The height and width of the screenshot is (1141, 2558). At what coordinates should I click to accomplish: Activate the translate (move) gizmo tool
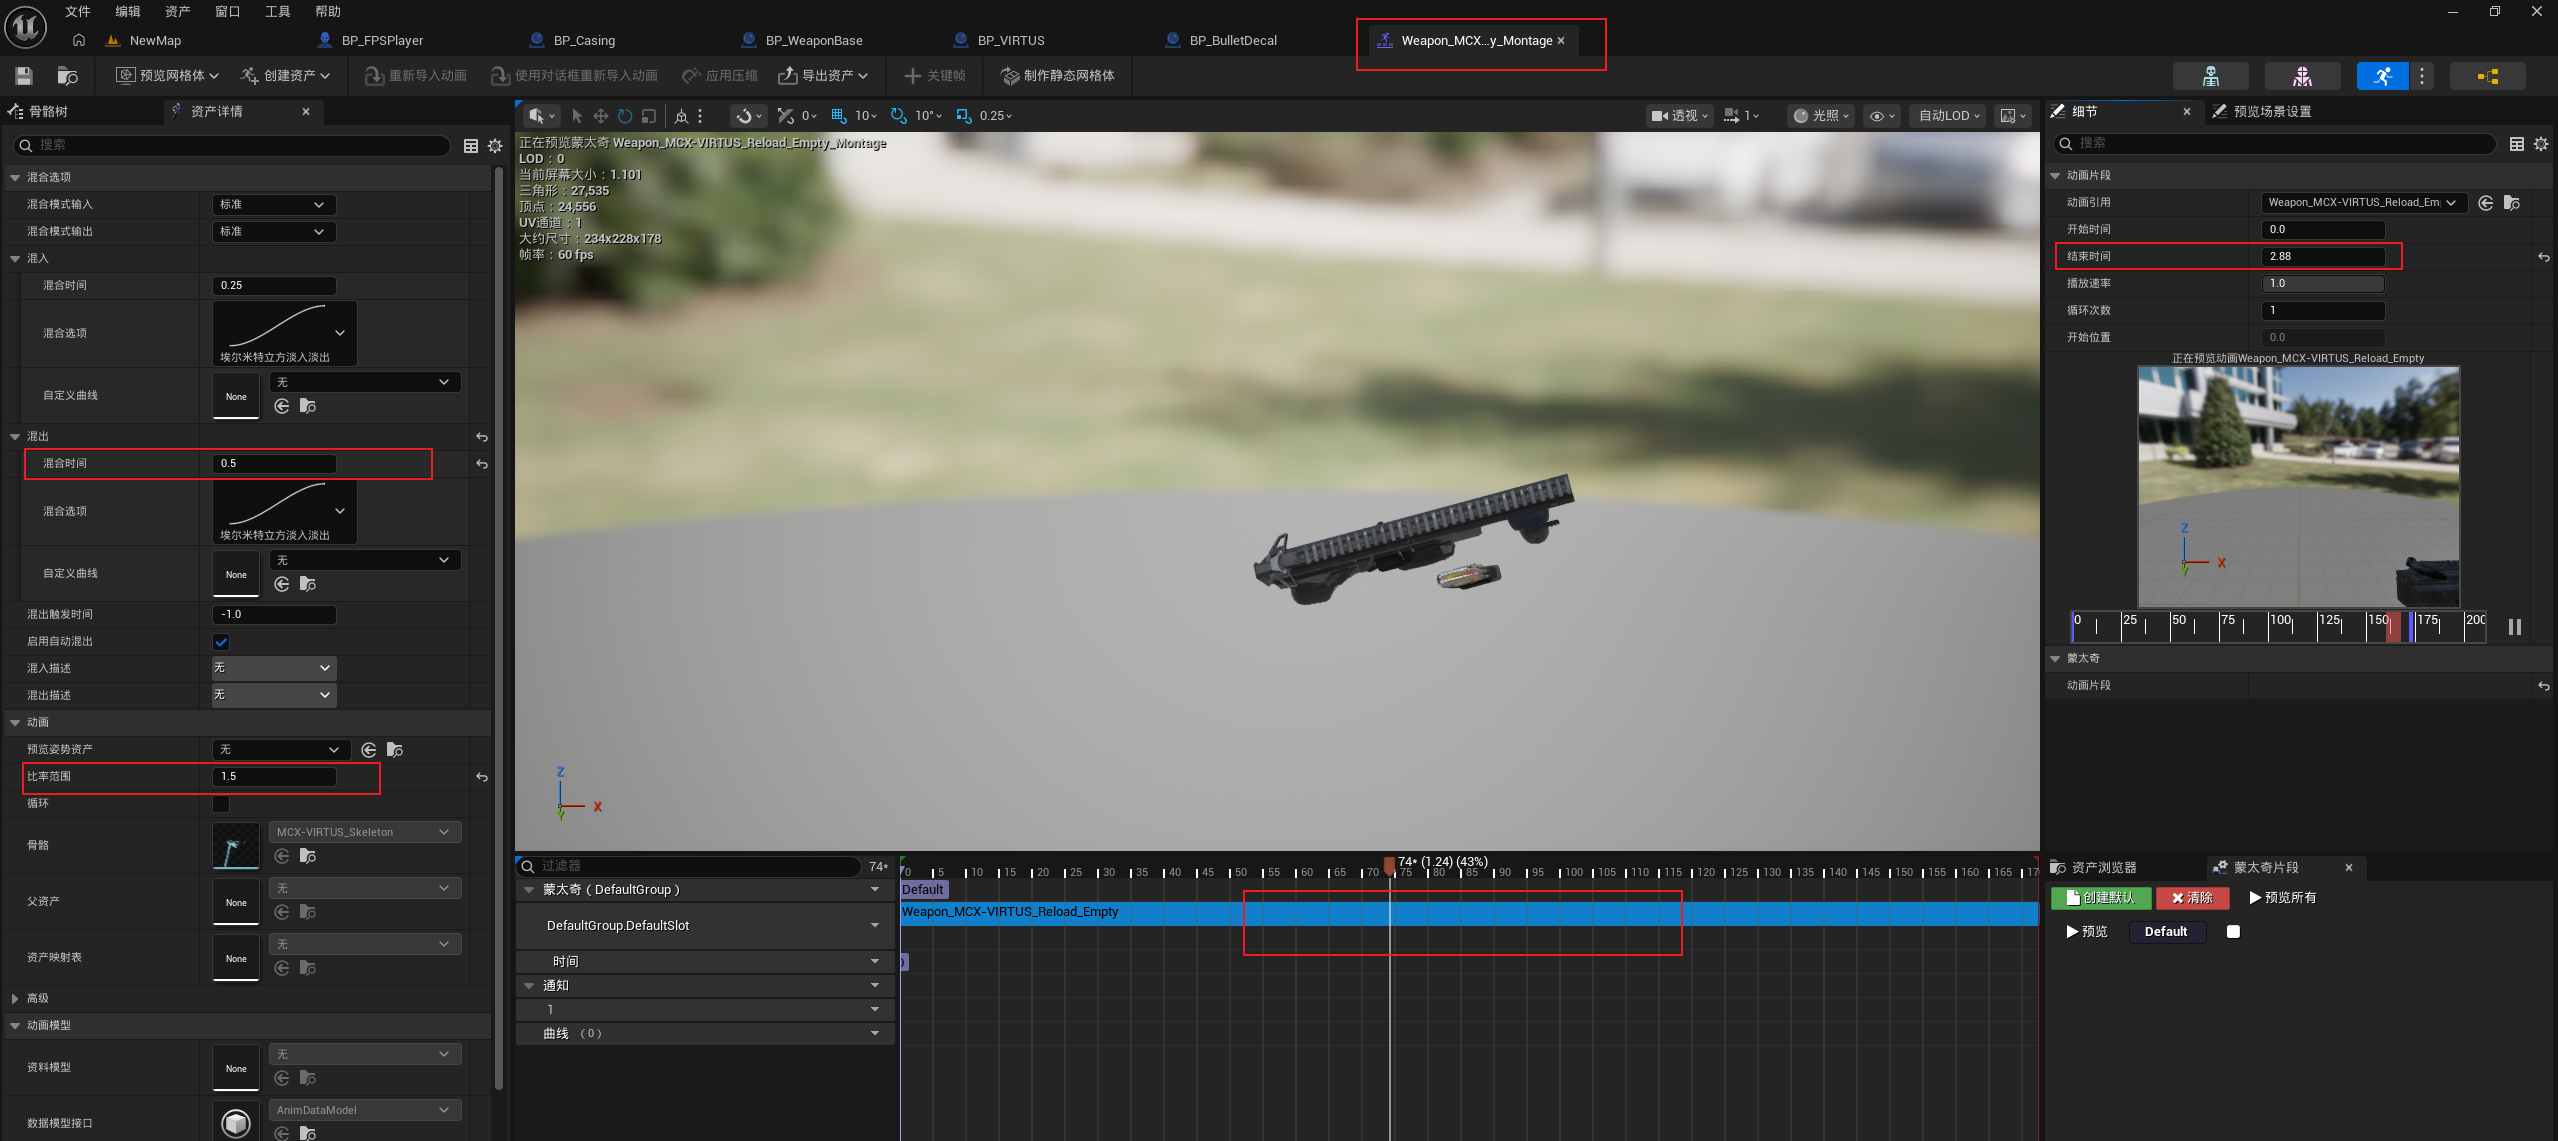click(x=601, y=116)
